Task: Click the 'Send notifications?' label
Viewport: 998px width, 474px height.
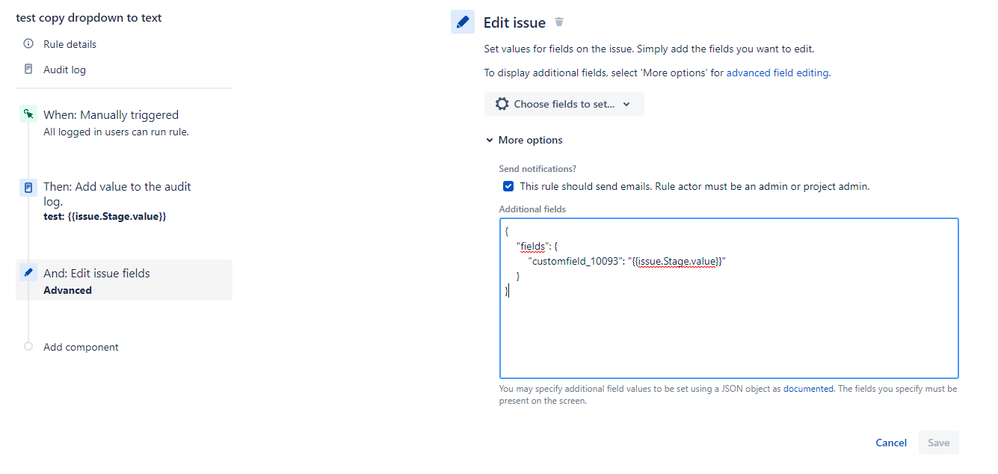Action: [x=538, y=169]
